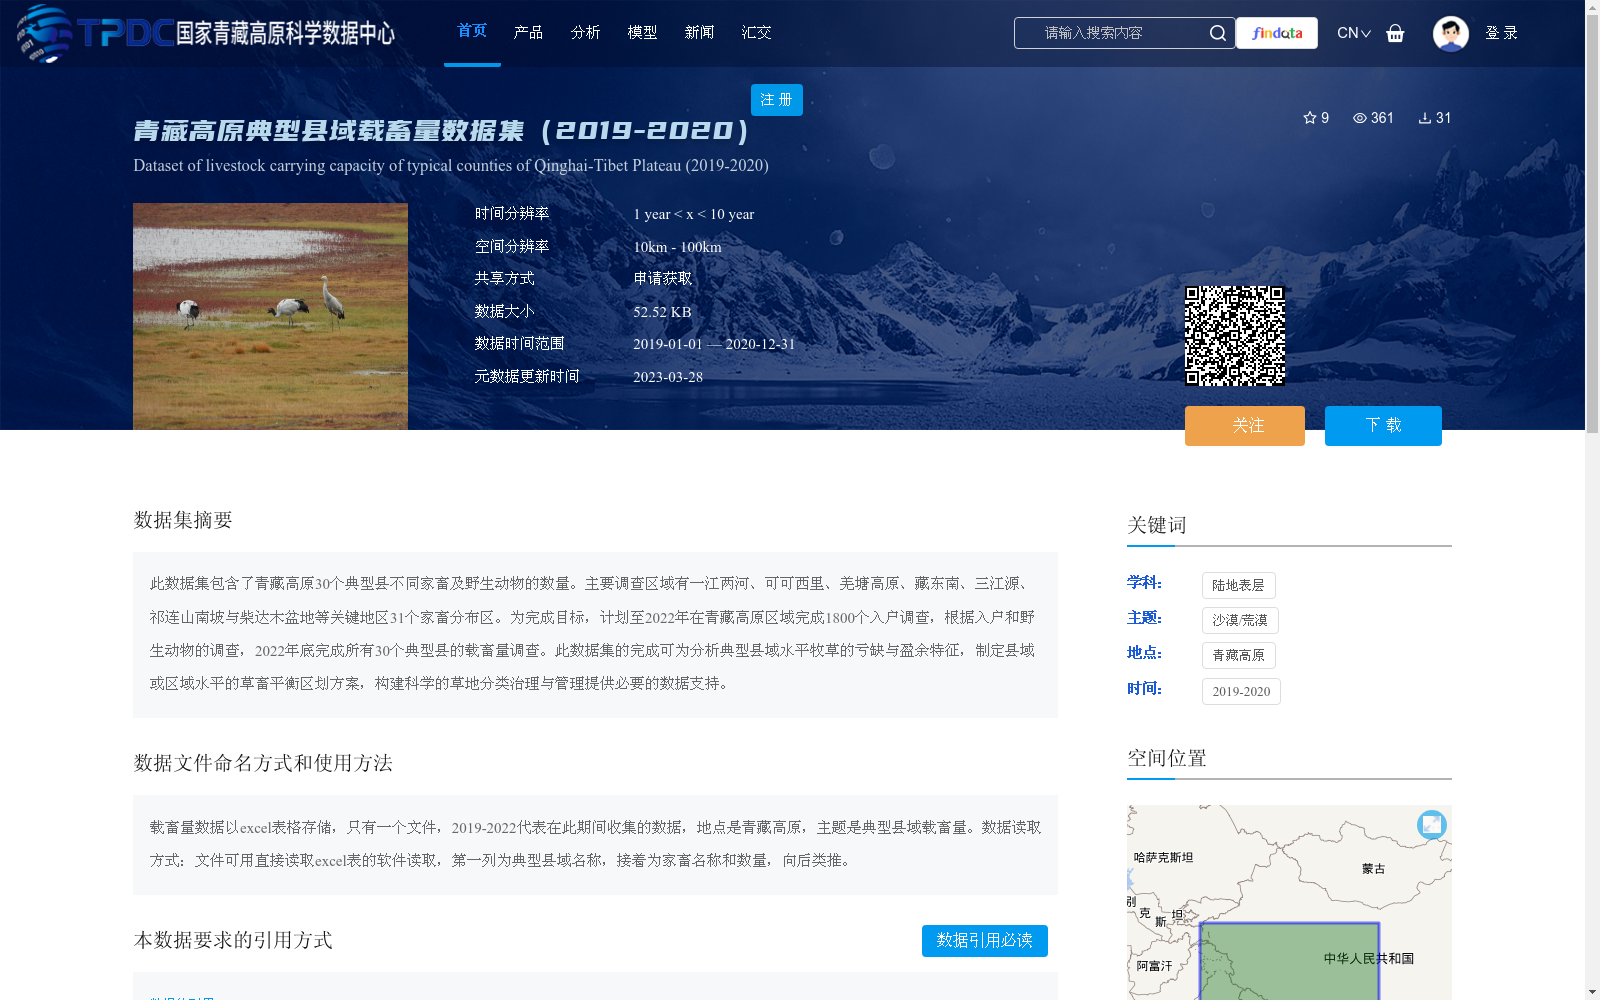Click the dataset QR code
The image size is (1600, 1000).
pyautogui.click(x=1235, y=336)
